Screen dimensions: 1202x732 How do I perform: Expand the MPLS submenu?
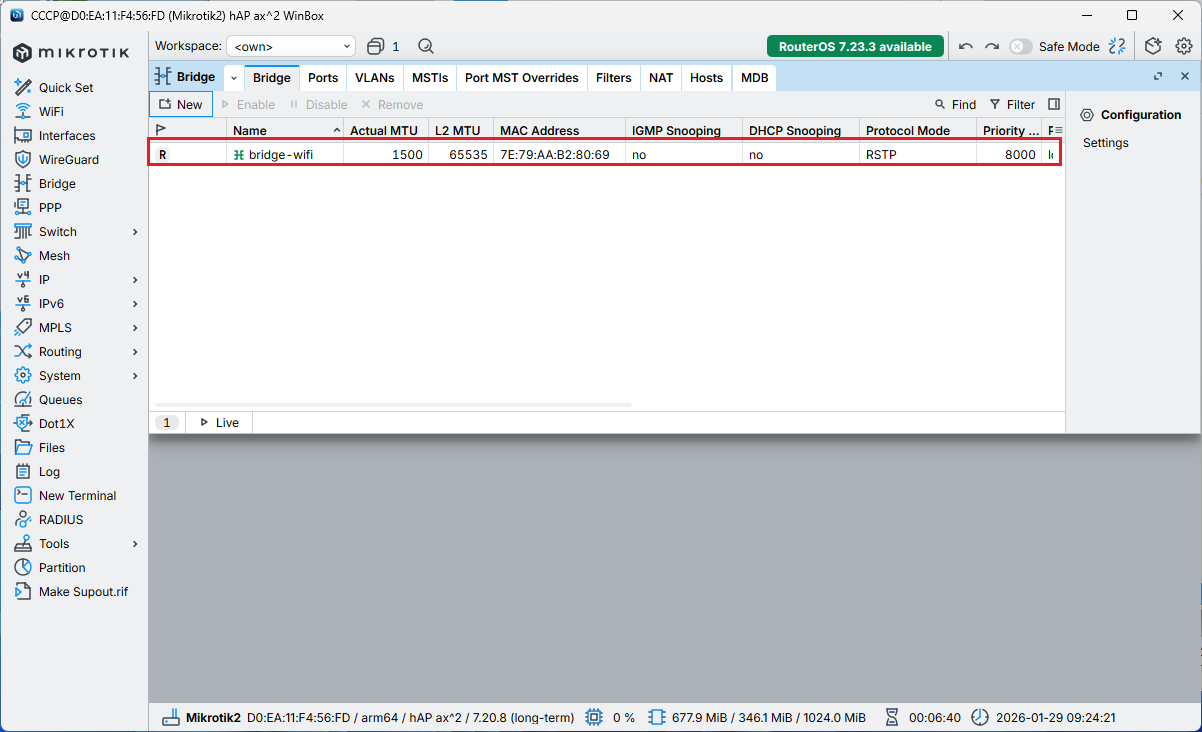[x=135, y=327]
